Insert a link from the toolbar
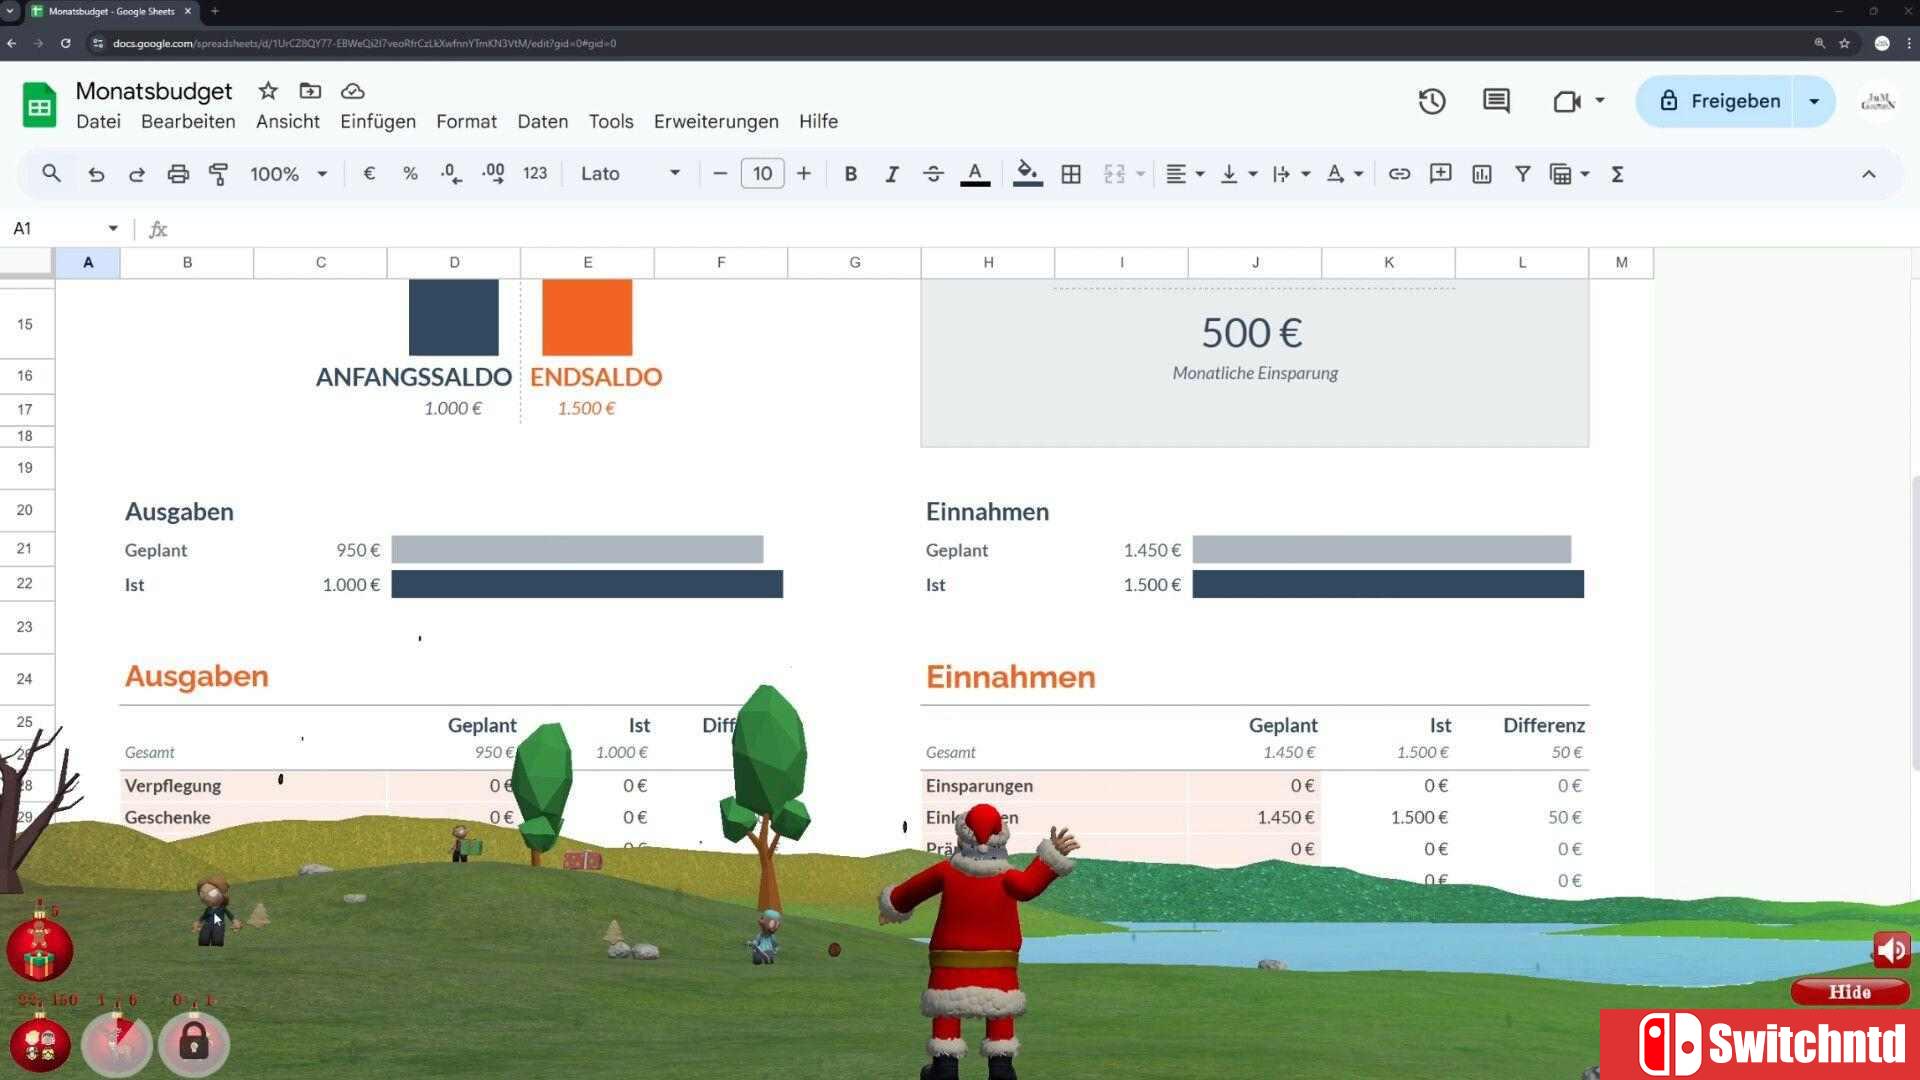This screenshot has height=1080, width=1920. click(1399, 174)
